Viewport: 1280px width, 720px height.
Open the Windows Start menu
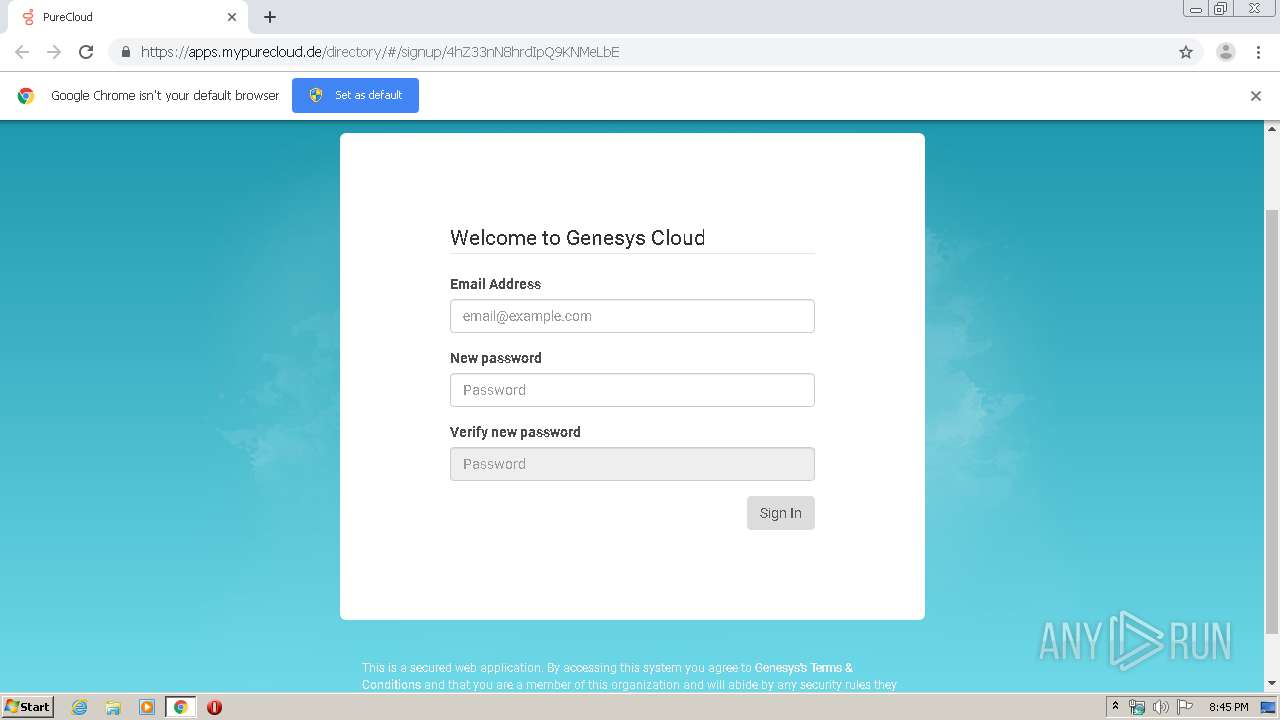coord(27,707)
